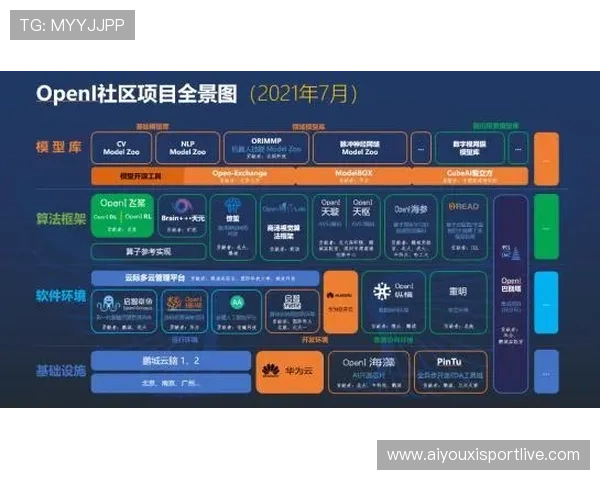Image resolution: width=600 pixels, height=480 pixels.
Task: Select the OpenI 海参 box
Action: click(411, 227)
